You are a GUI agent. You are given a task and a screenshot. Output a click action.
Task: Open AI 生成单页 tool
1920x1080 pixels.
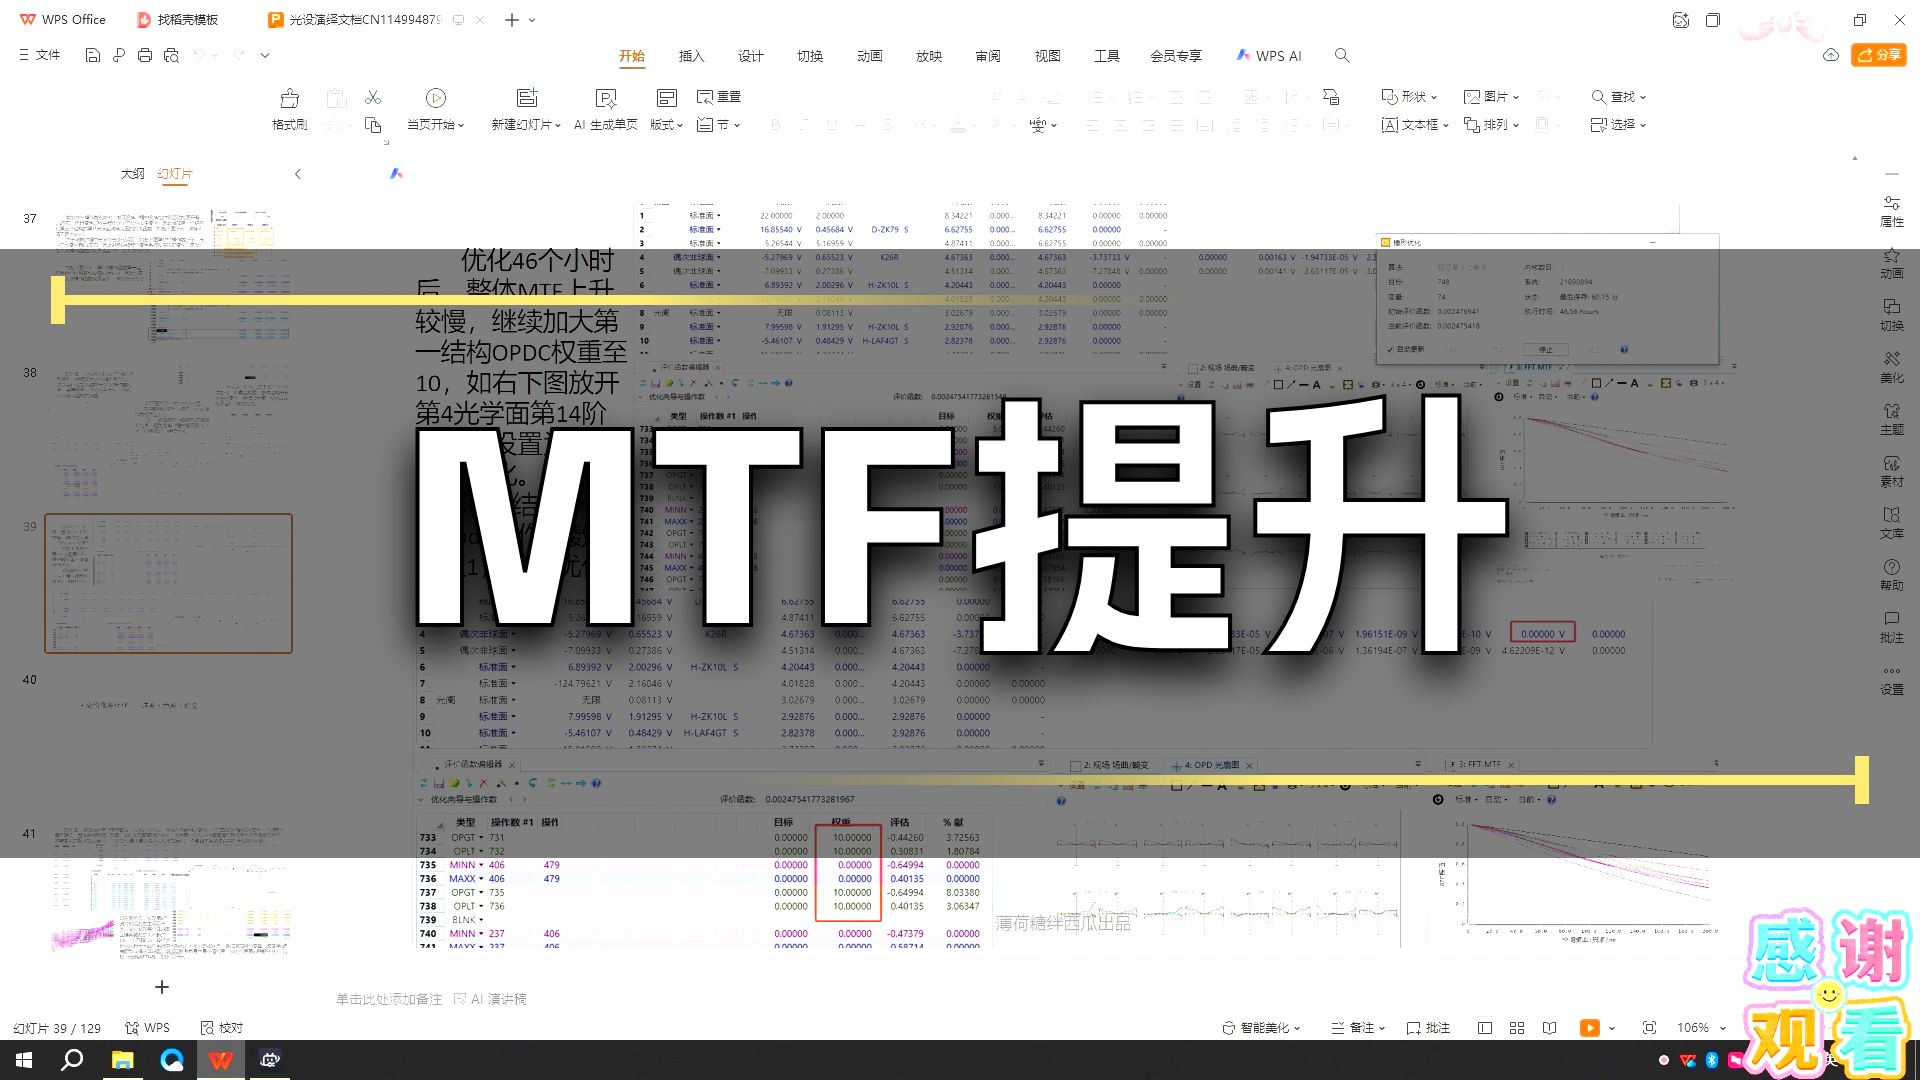pos(606,110)
